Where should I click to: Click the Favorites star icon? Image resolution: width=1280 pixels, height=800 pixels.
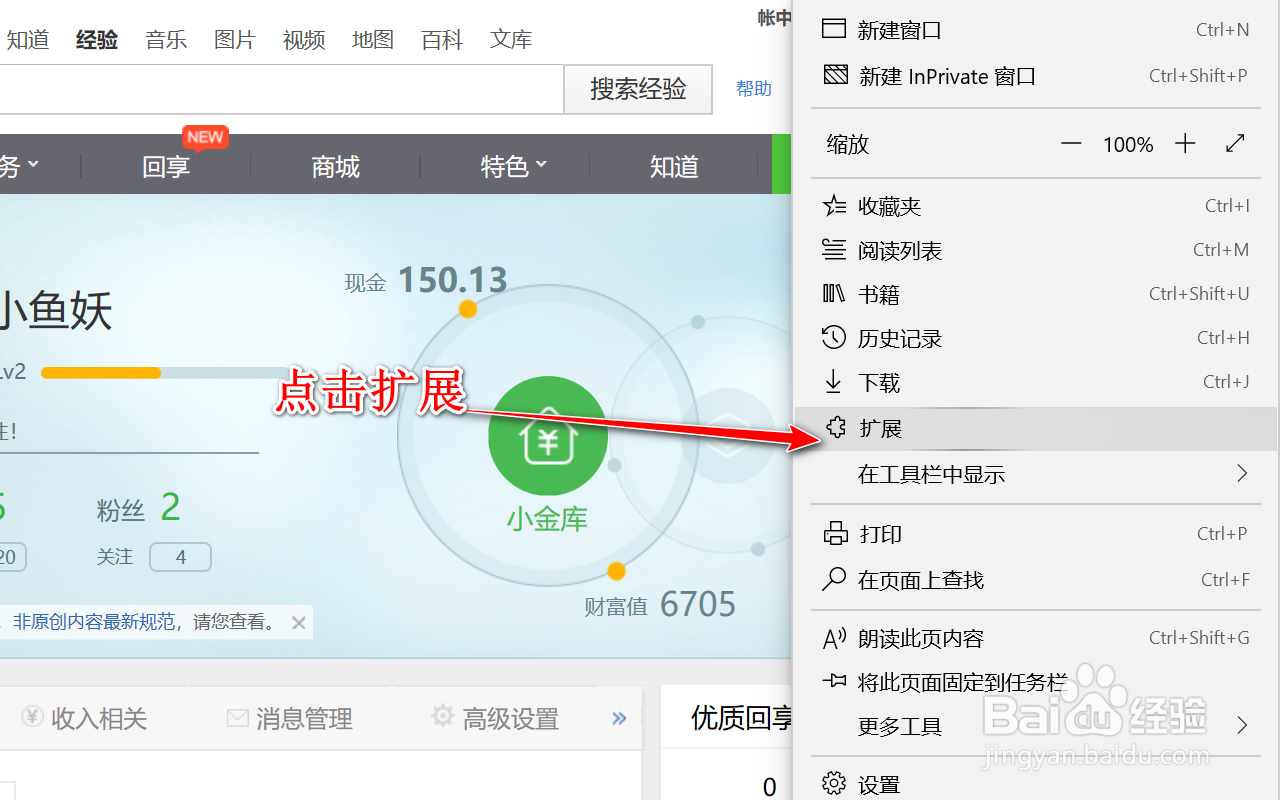(834, 206)
